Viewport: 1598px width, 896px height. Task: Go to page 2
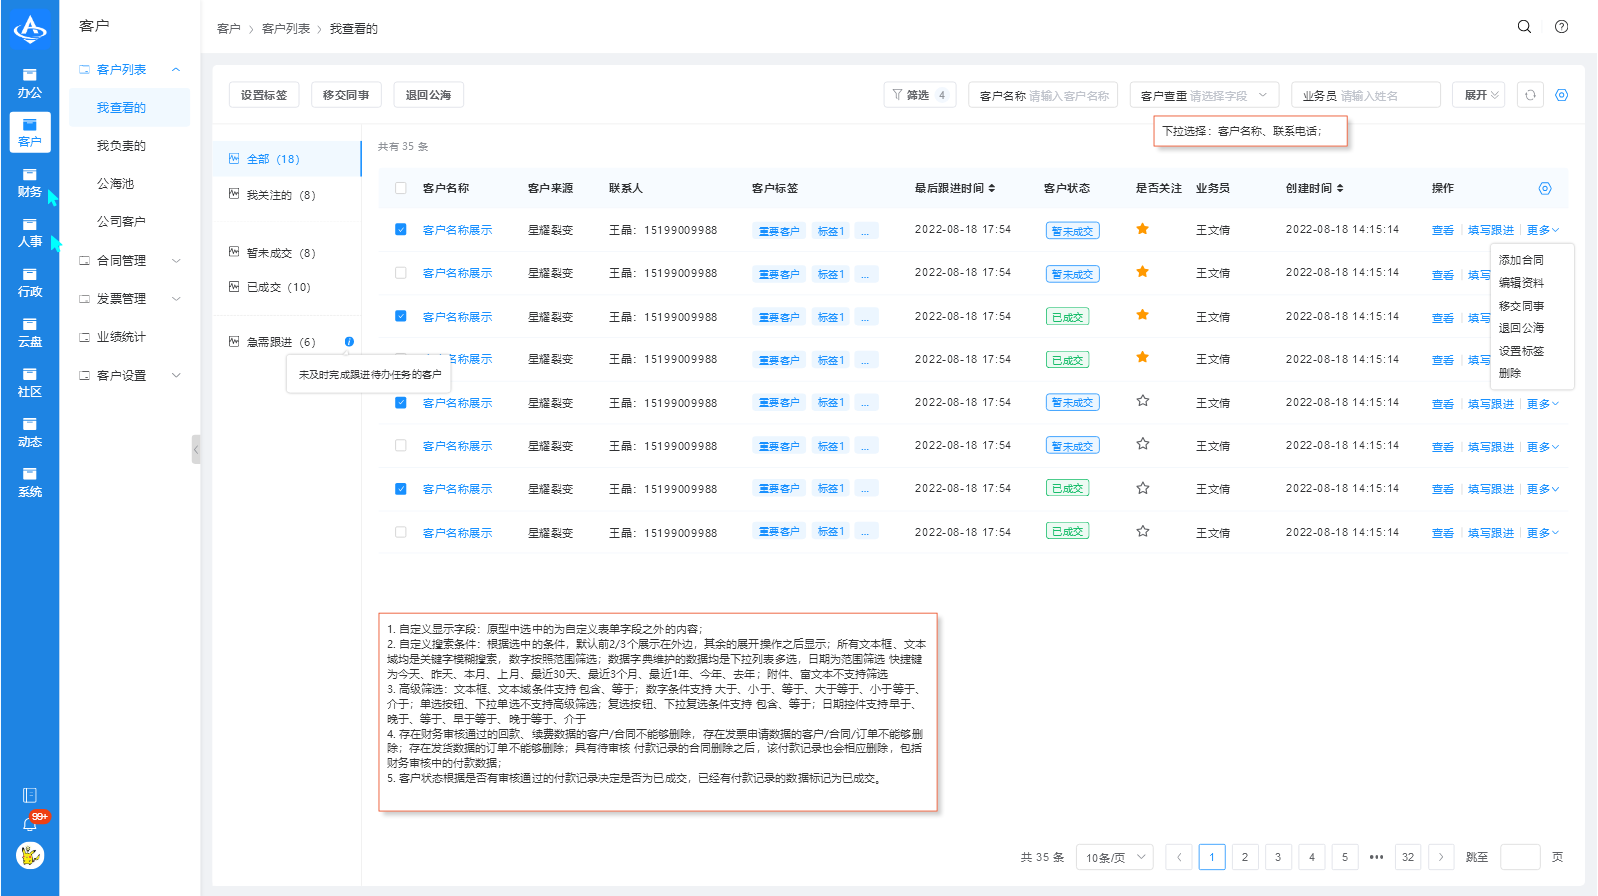coord(1245,857)
